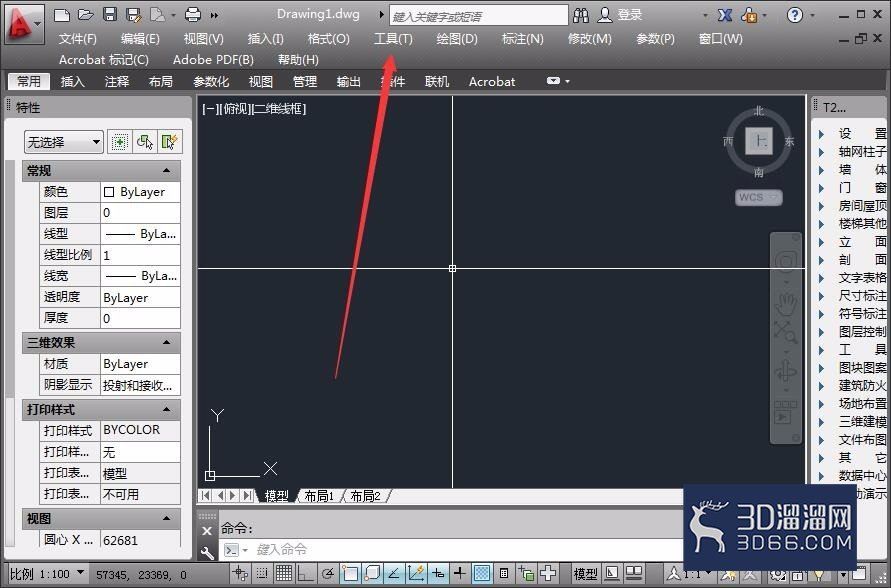The width and height of the screenshot is (891, 588).
Task: Click the binoculars search icon
Action: [x=581, y=15]
